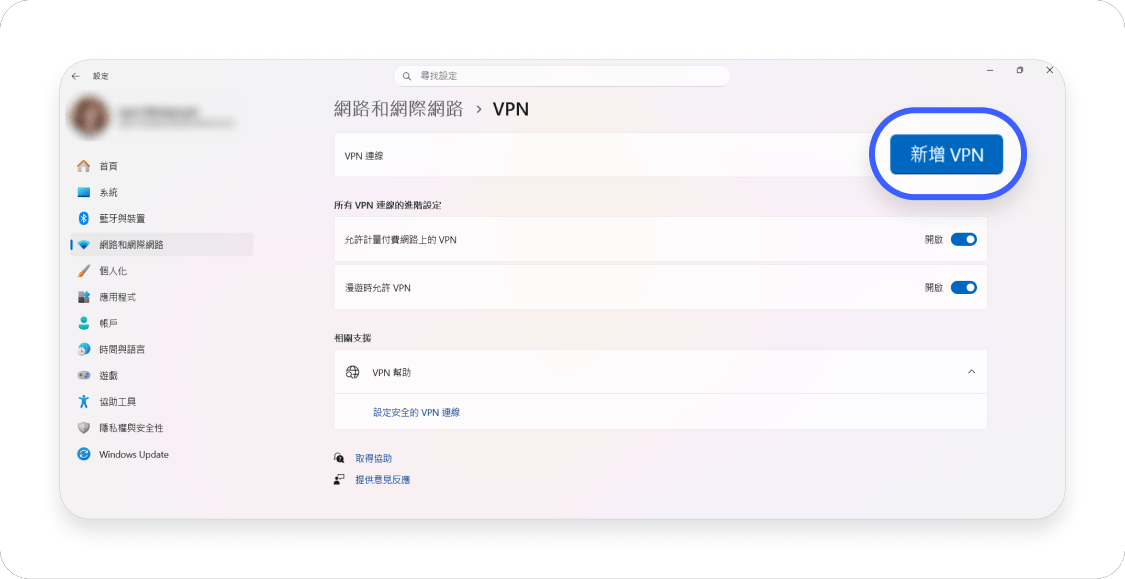
Task: Click the 個人化 paintbrush icon
Action: tap(84, 271)
